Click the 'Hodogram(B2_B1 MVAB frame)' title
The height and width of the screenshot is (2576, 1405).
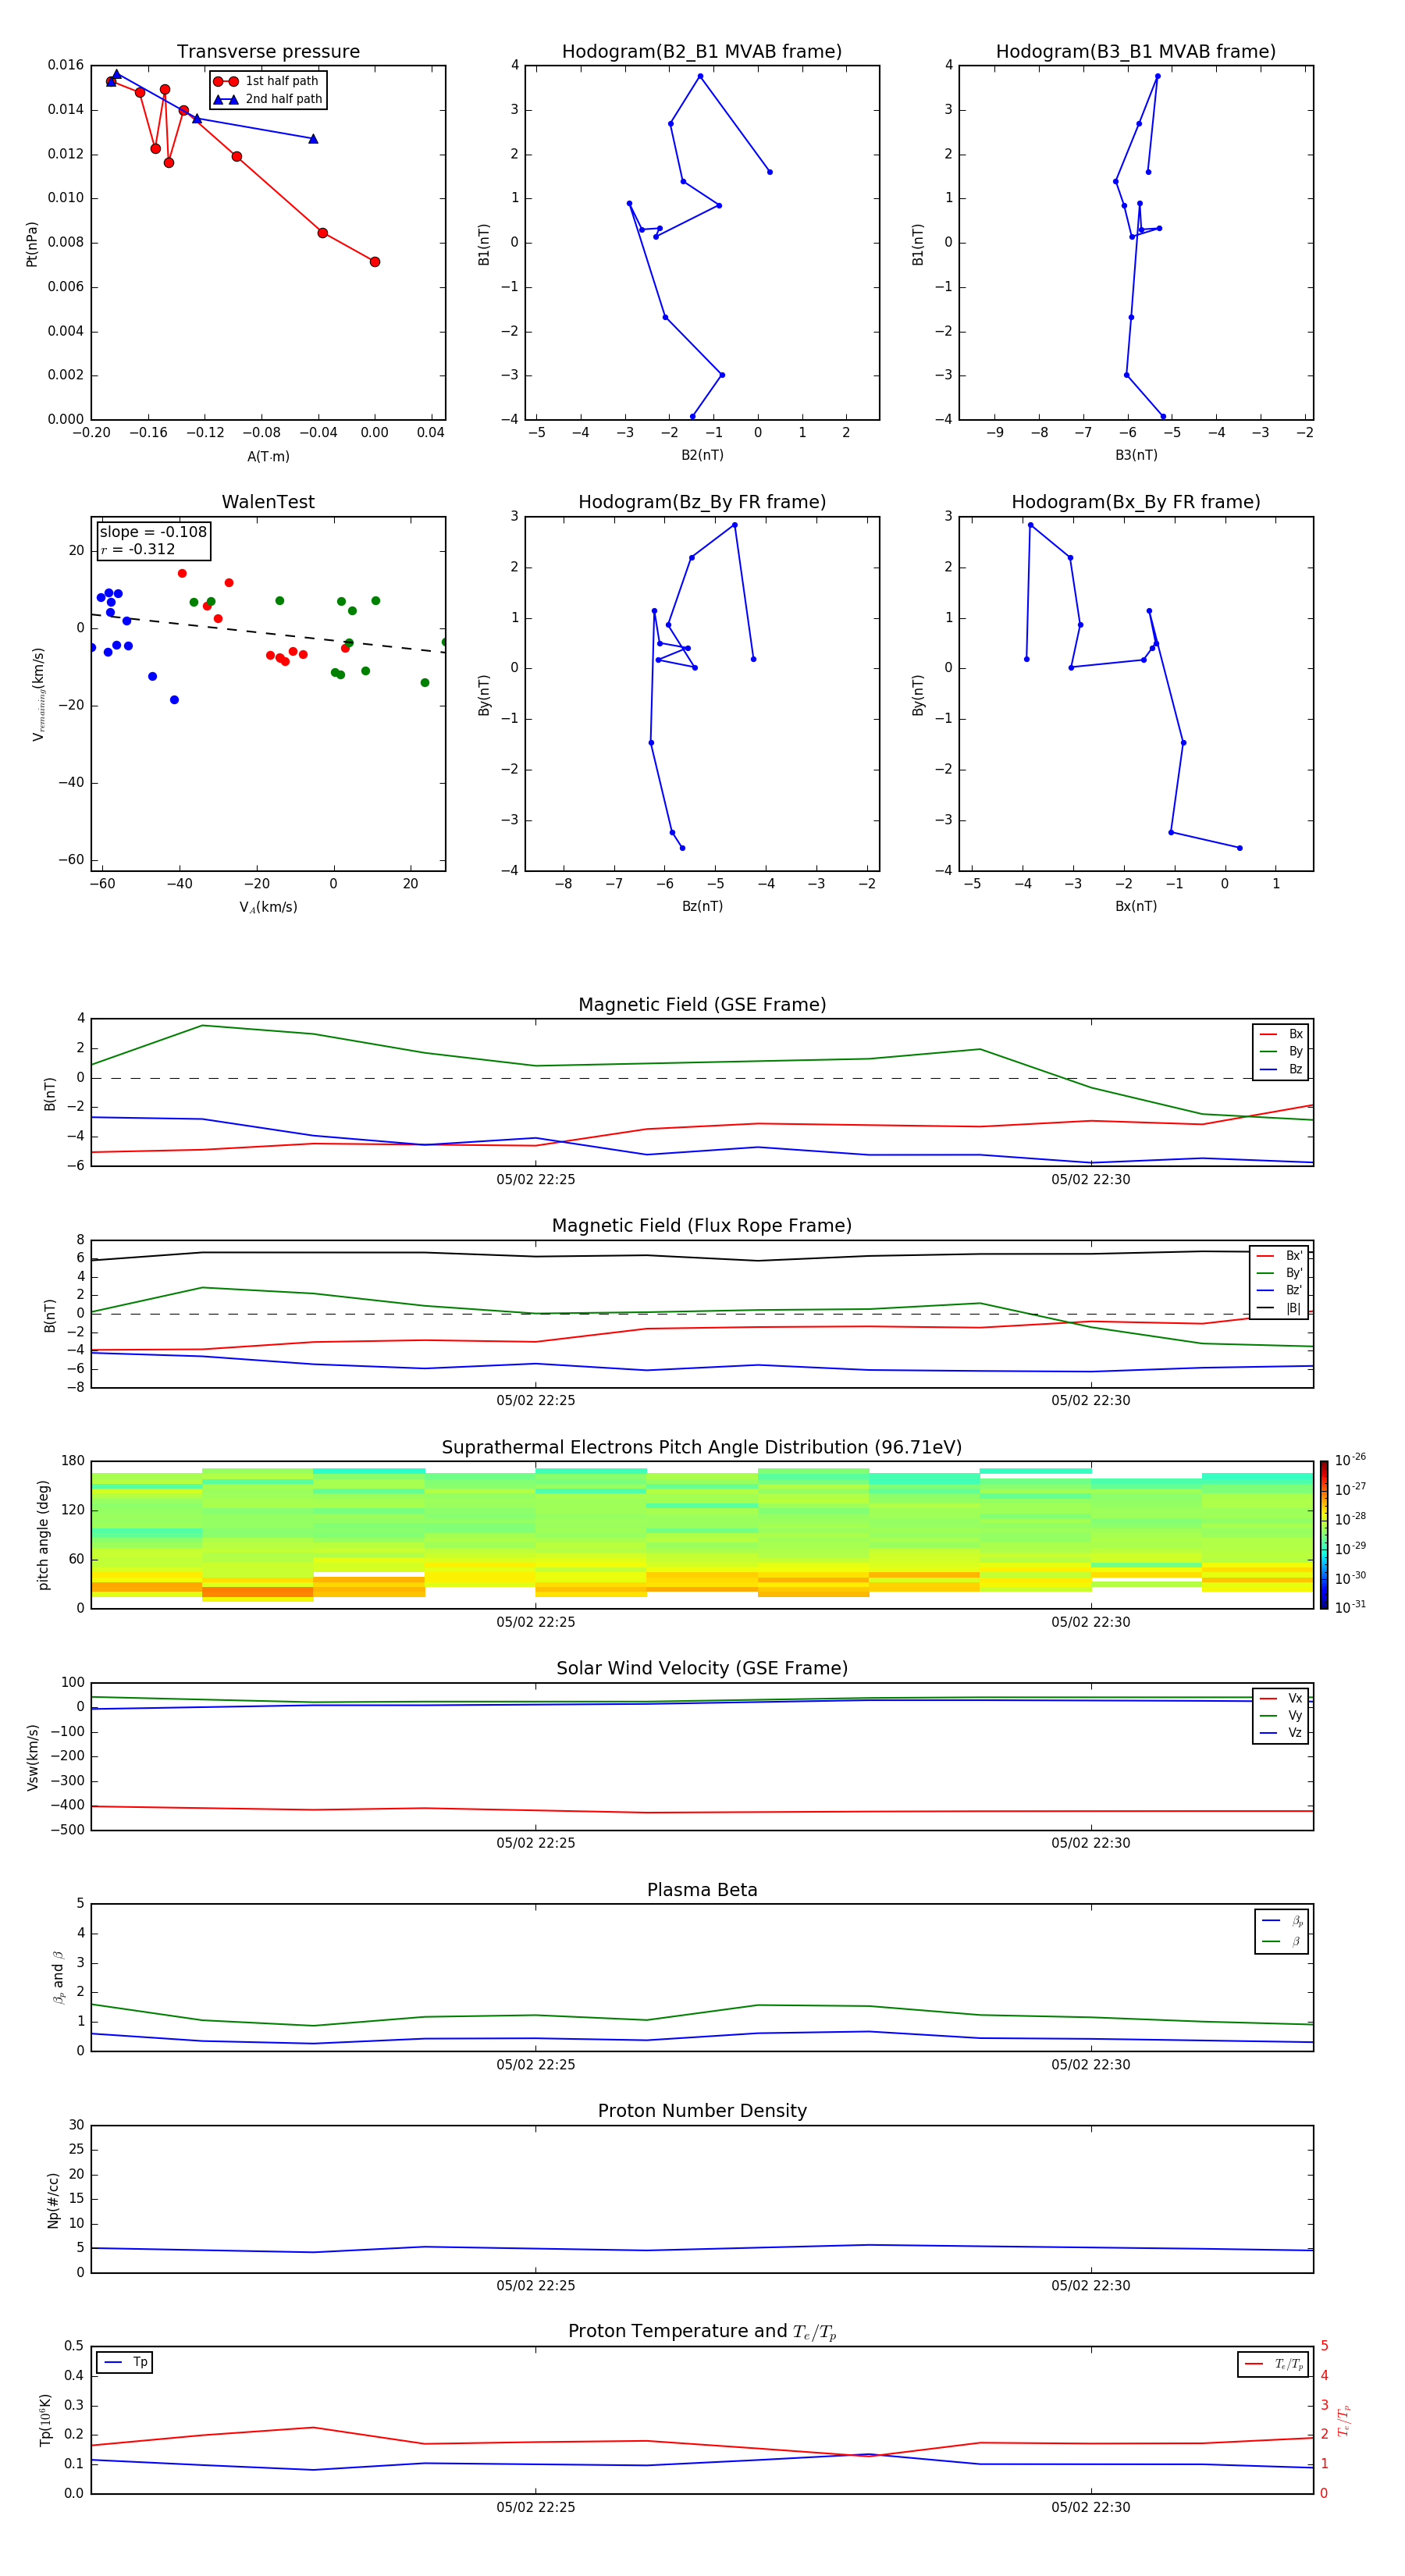coord(702,52)
